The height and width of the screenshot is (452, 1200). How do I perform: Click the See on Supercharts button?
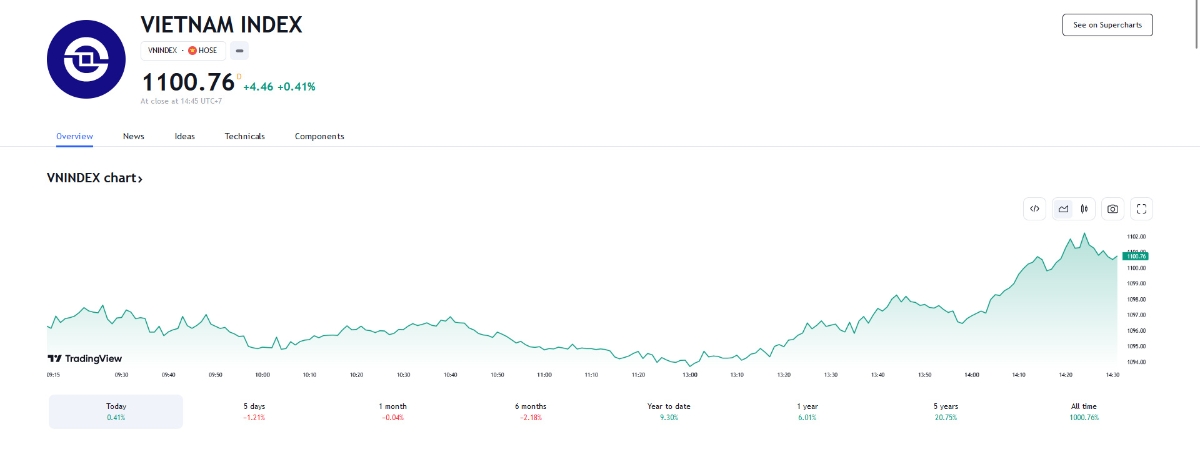coord(1107,25)
